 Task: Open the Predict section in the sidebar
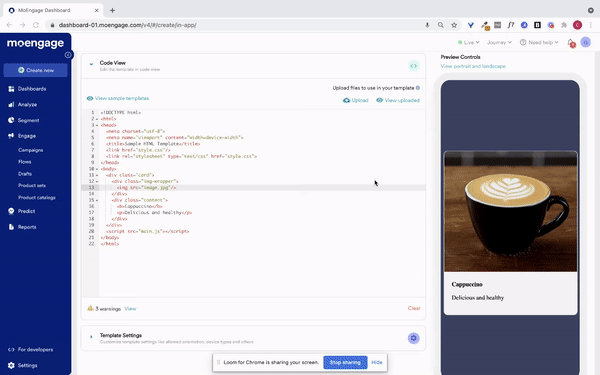(x=21, y=211)
